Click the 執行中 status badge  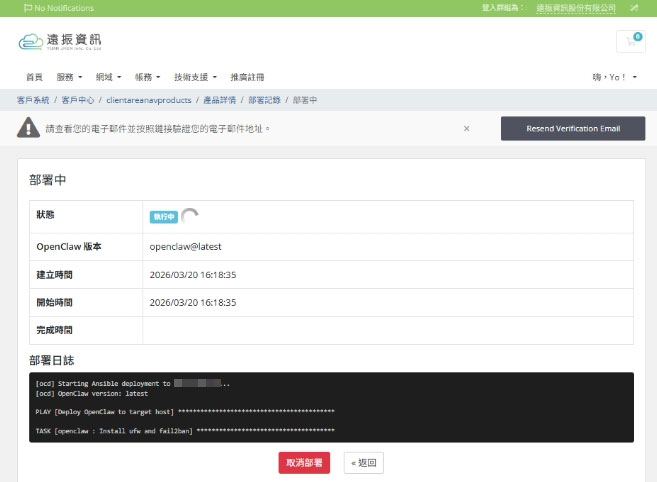point(163,217)
